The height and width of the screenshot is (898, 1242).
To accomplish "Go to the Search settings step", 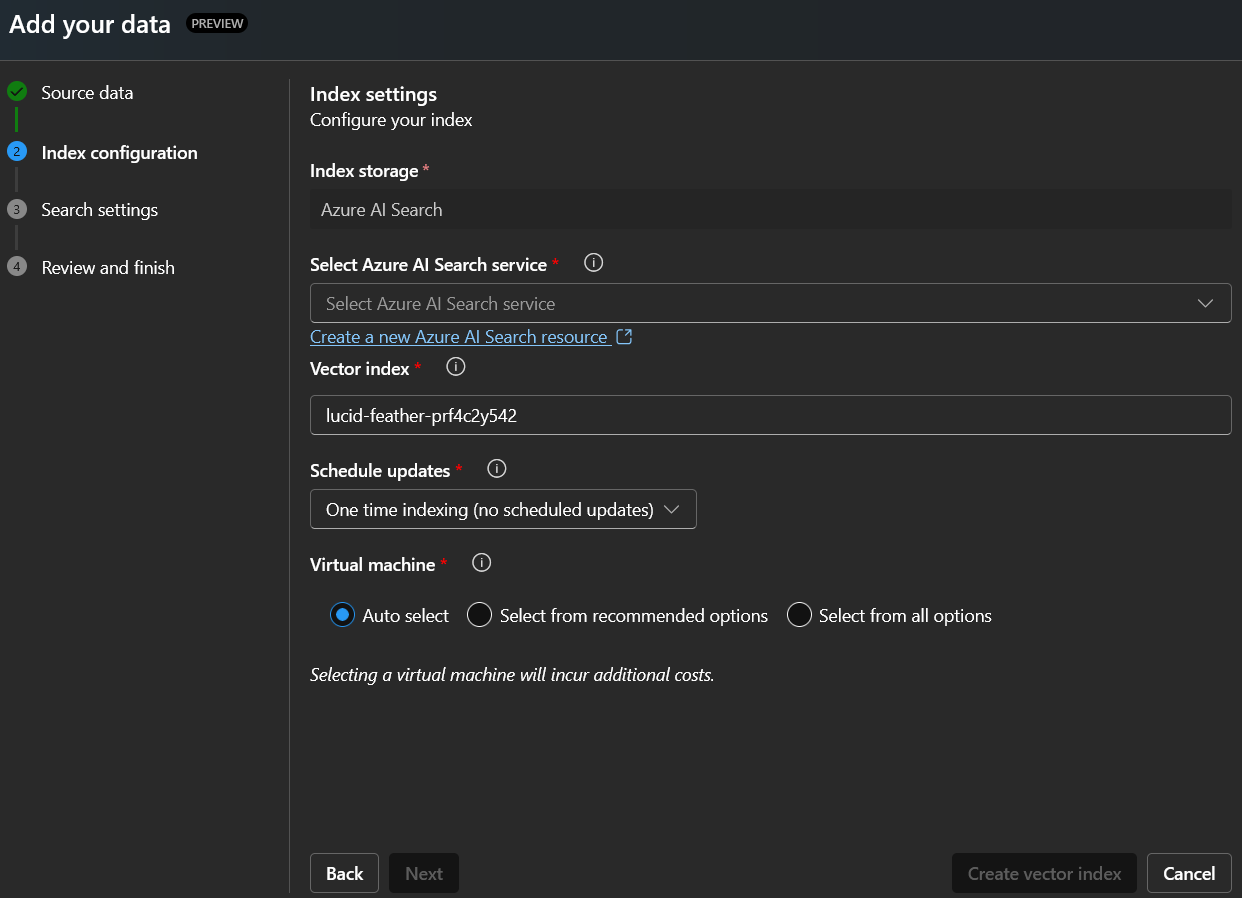I will coord(99,209).
